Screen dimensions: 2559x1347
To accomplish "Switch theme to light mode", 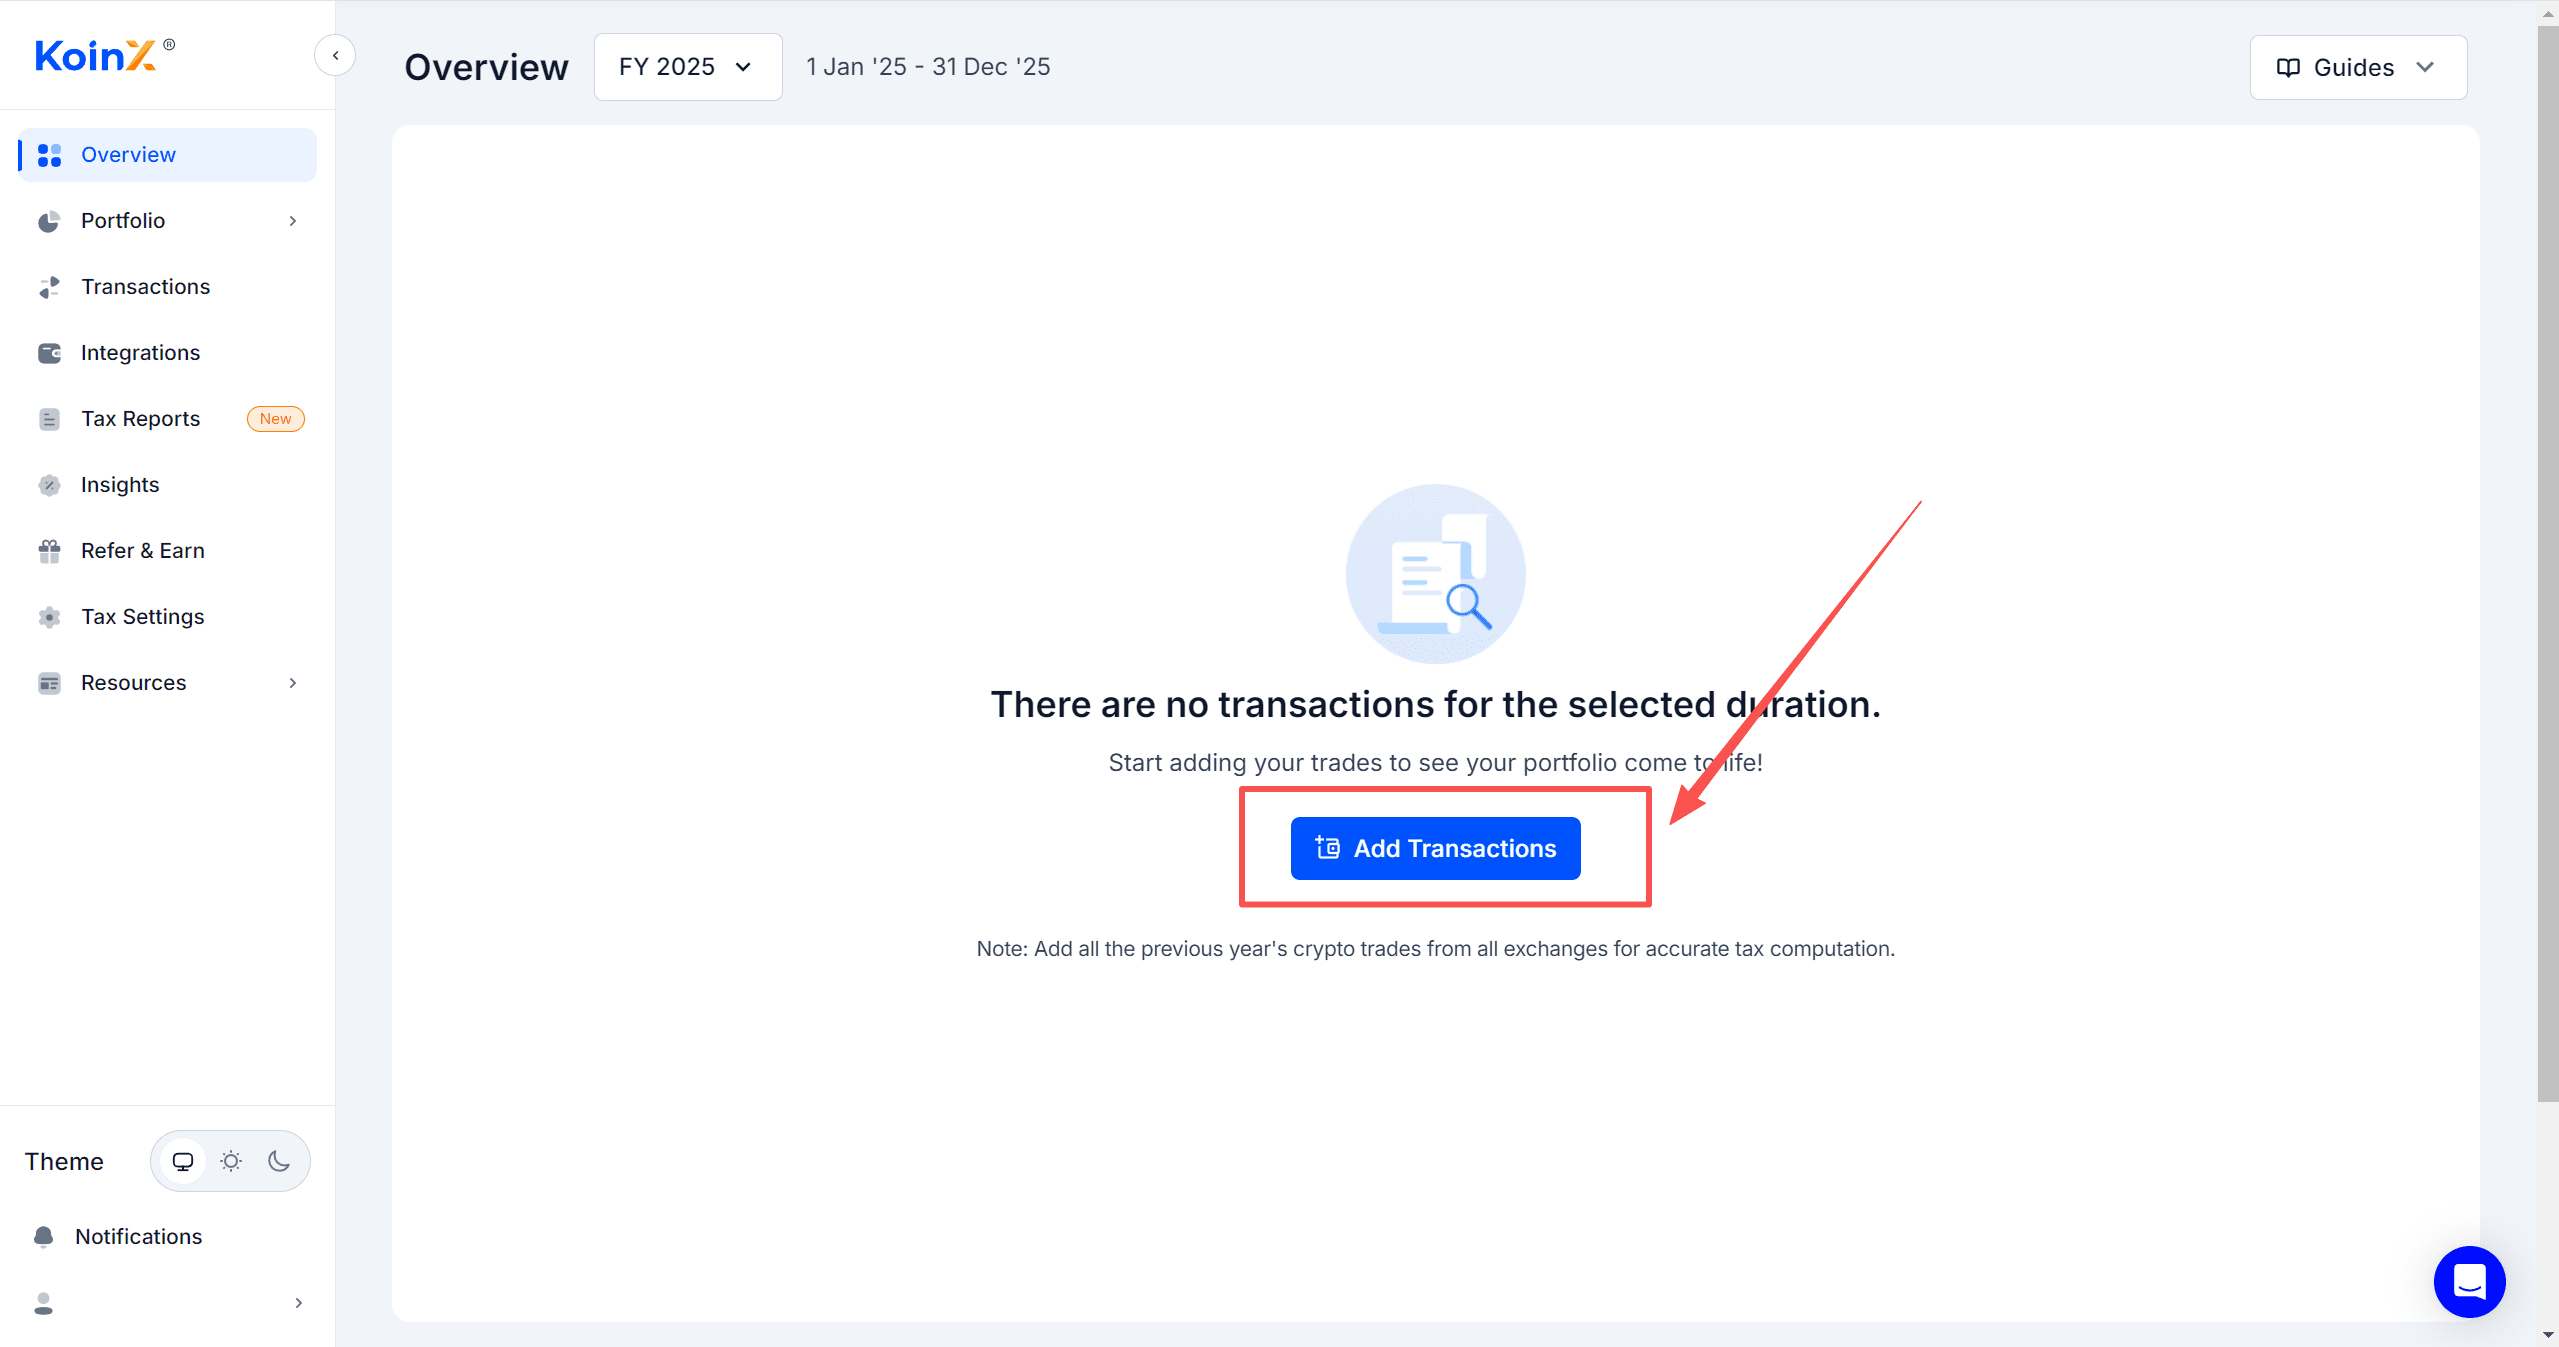I will pos(231,1161).
